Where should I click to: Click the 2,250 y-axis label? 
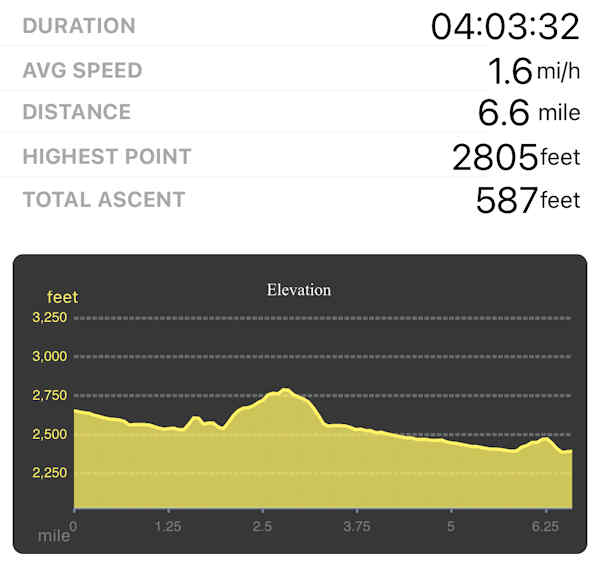(49, 473)
